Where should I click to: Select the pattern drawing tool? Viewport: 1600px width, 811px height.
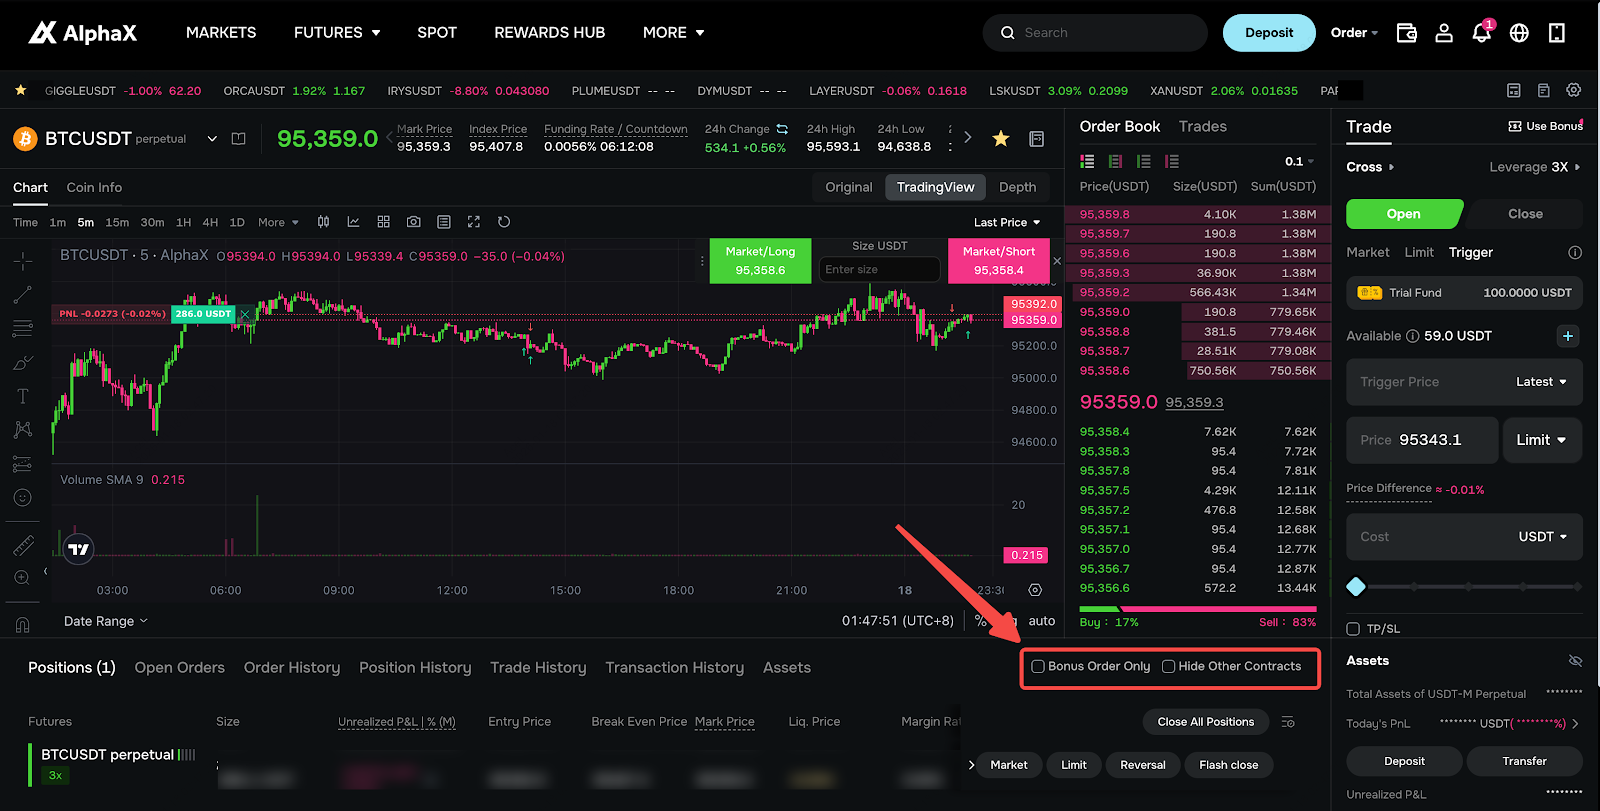click(23, 430)
